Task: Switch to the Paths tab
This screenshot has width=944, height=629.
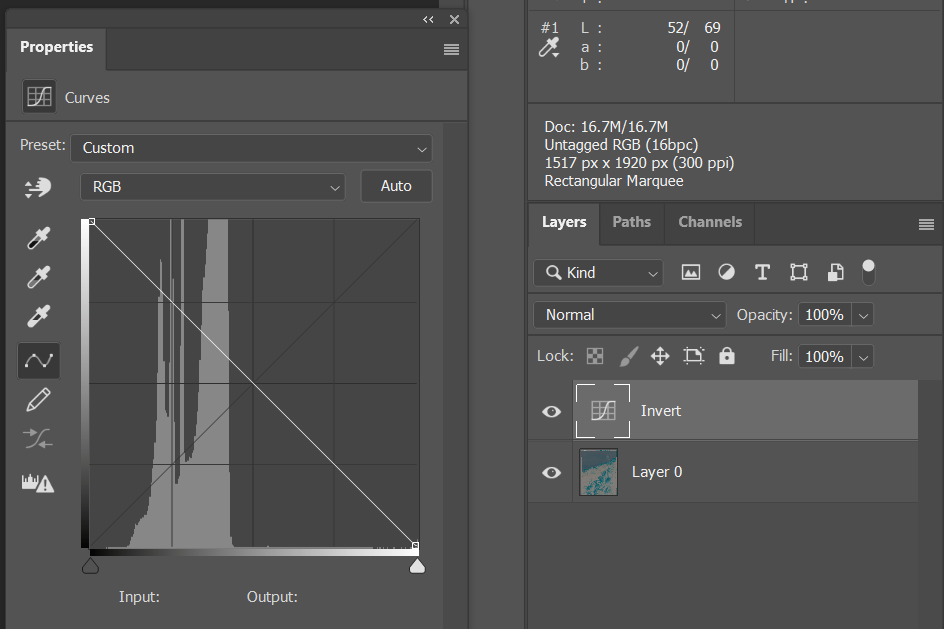Action: pyautogui.click(x=631, y=222)
